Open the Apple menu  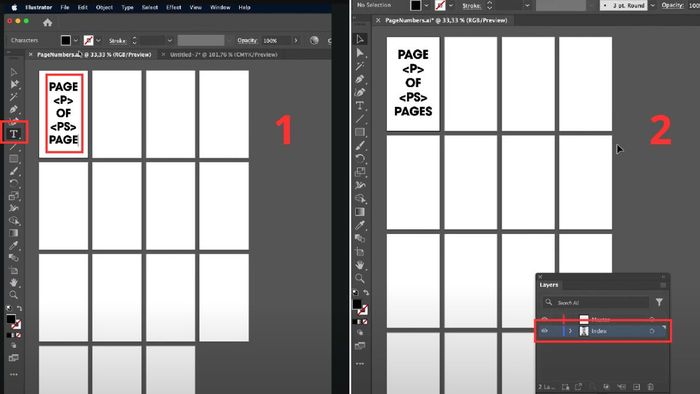pyautogui.click(x=14, y=7)
